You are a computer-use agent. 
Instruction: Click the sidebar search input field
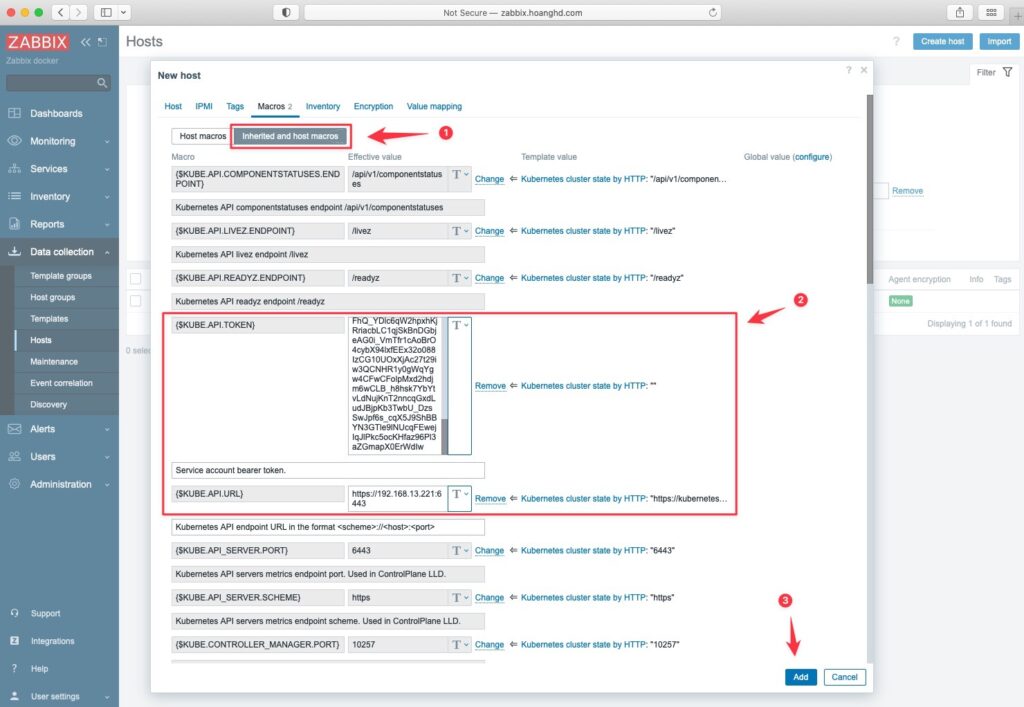(51, 83)
